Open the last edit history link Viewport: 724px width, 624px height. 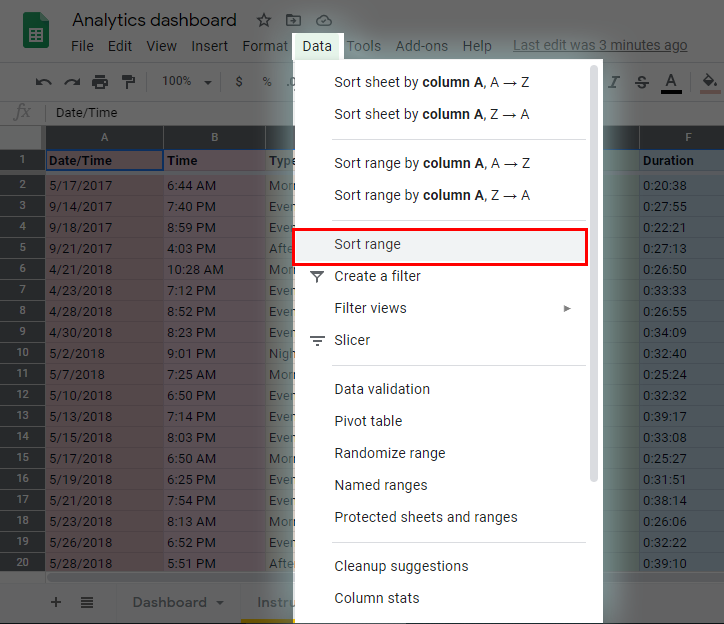tap(600, 46)
